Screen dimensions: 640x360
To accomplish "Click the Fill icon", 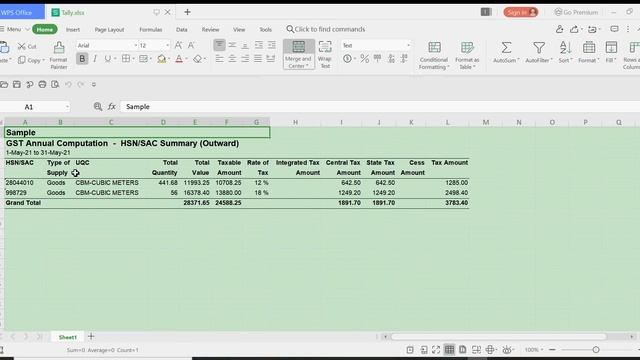I will coord(611,48).
